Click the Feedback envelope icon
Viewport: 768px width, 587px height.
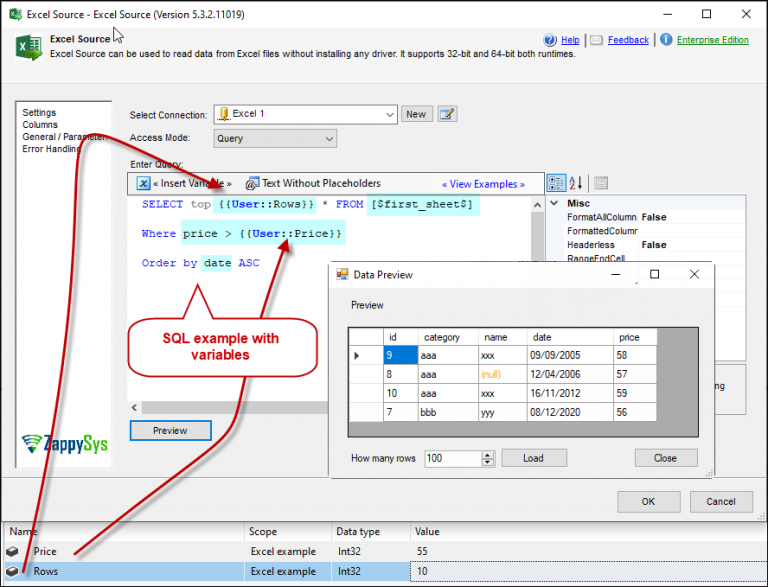coord(596,40)
